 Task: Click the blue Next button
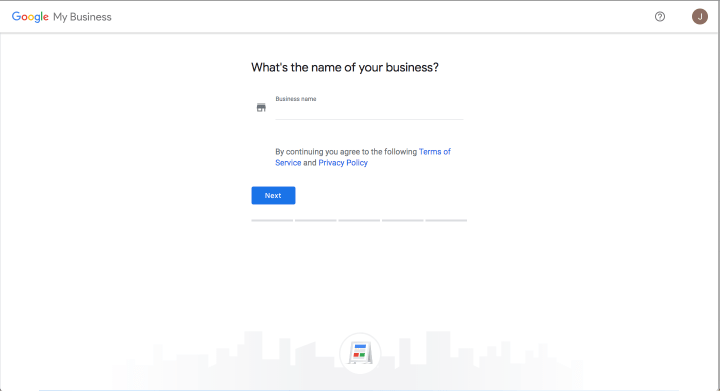pyautogui.click(x=273, y=196)
